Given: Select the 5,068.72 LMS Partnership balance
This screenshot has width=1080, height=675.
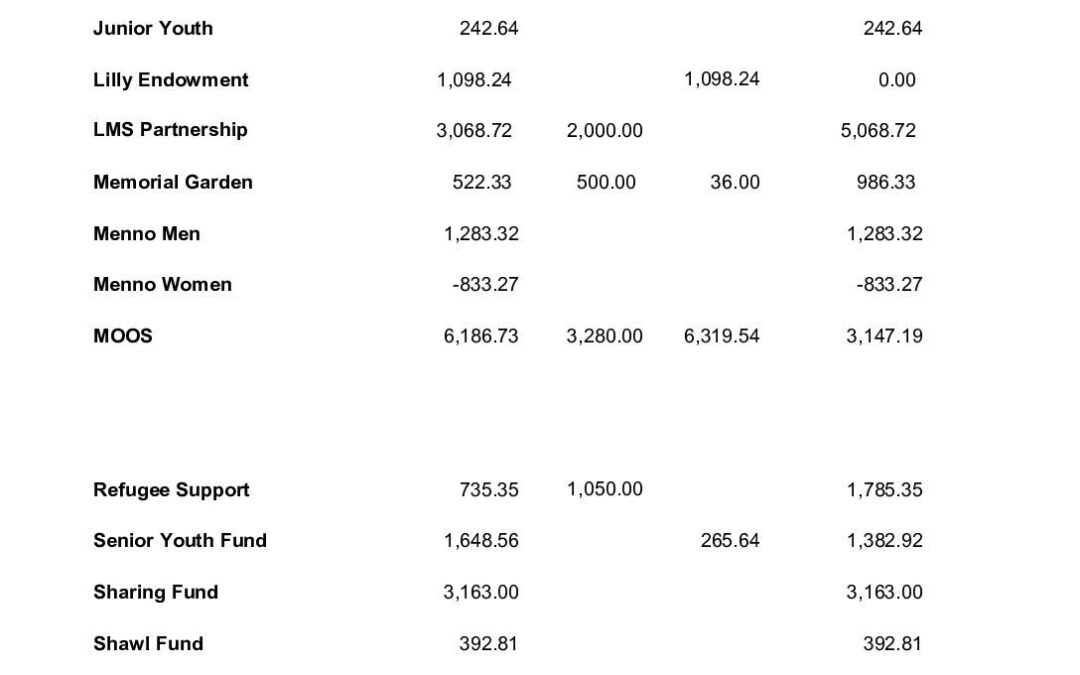Looking at the screenshot, I should (x=878, y=131).
